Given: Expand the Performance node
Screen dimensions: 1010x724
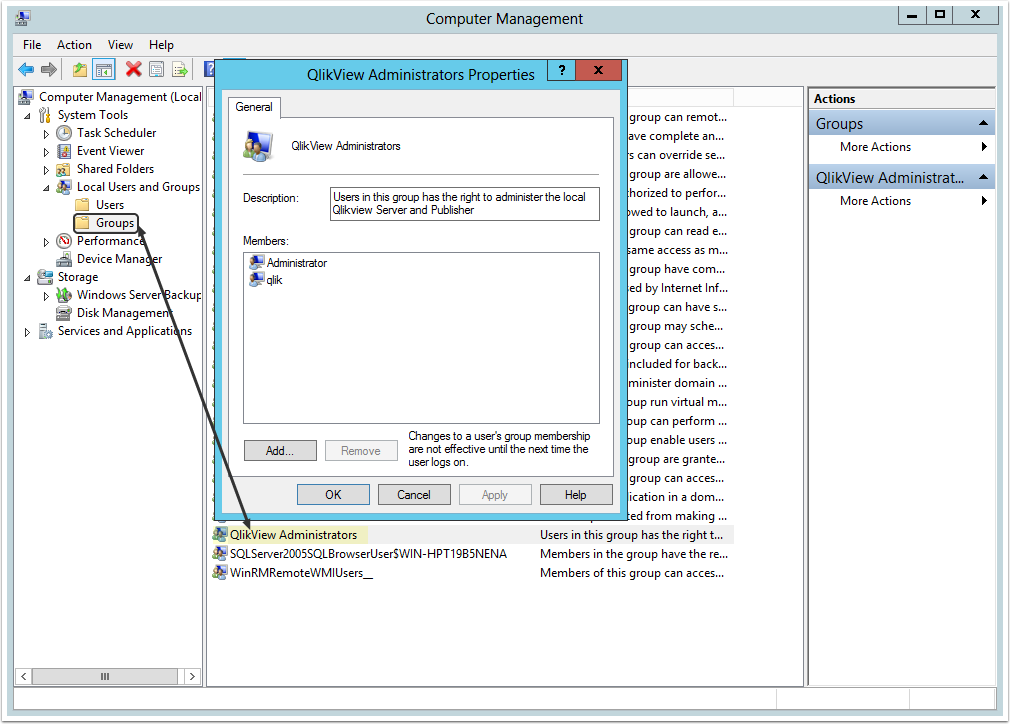Looking at the screenshot, I should [46, 242].
